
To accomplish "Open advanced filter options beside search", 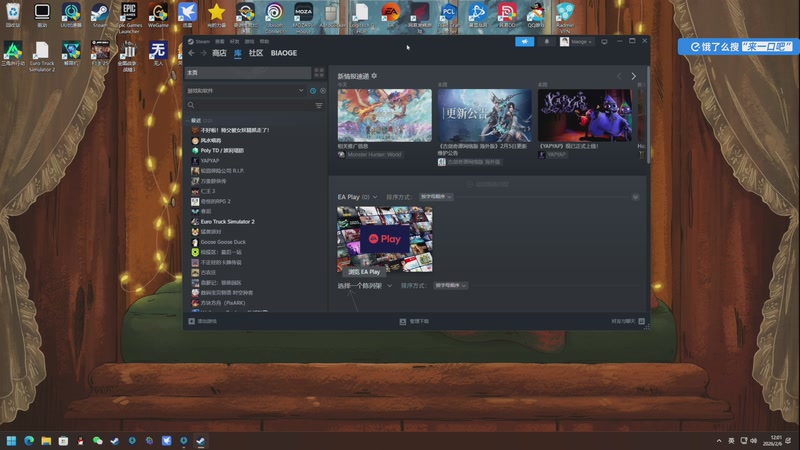I will [319, 105].
